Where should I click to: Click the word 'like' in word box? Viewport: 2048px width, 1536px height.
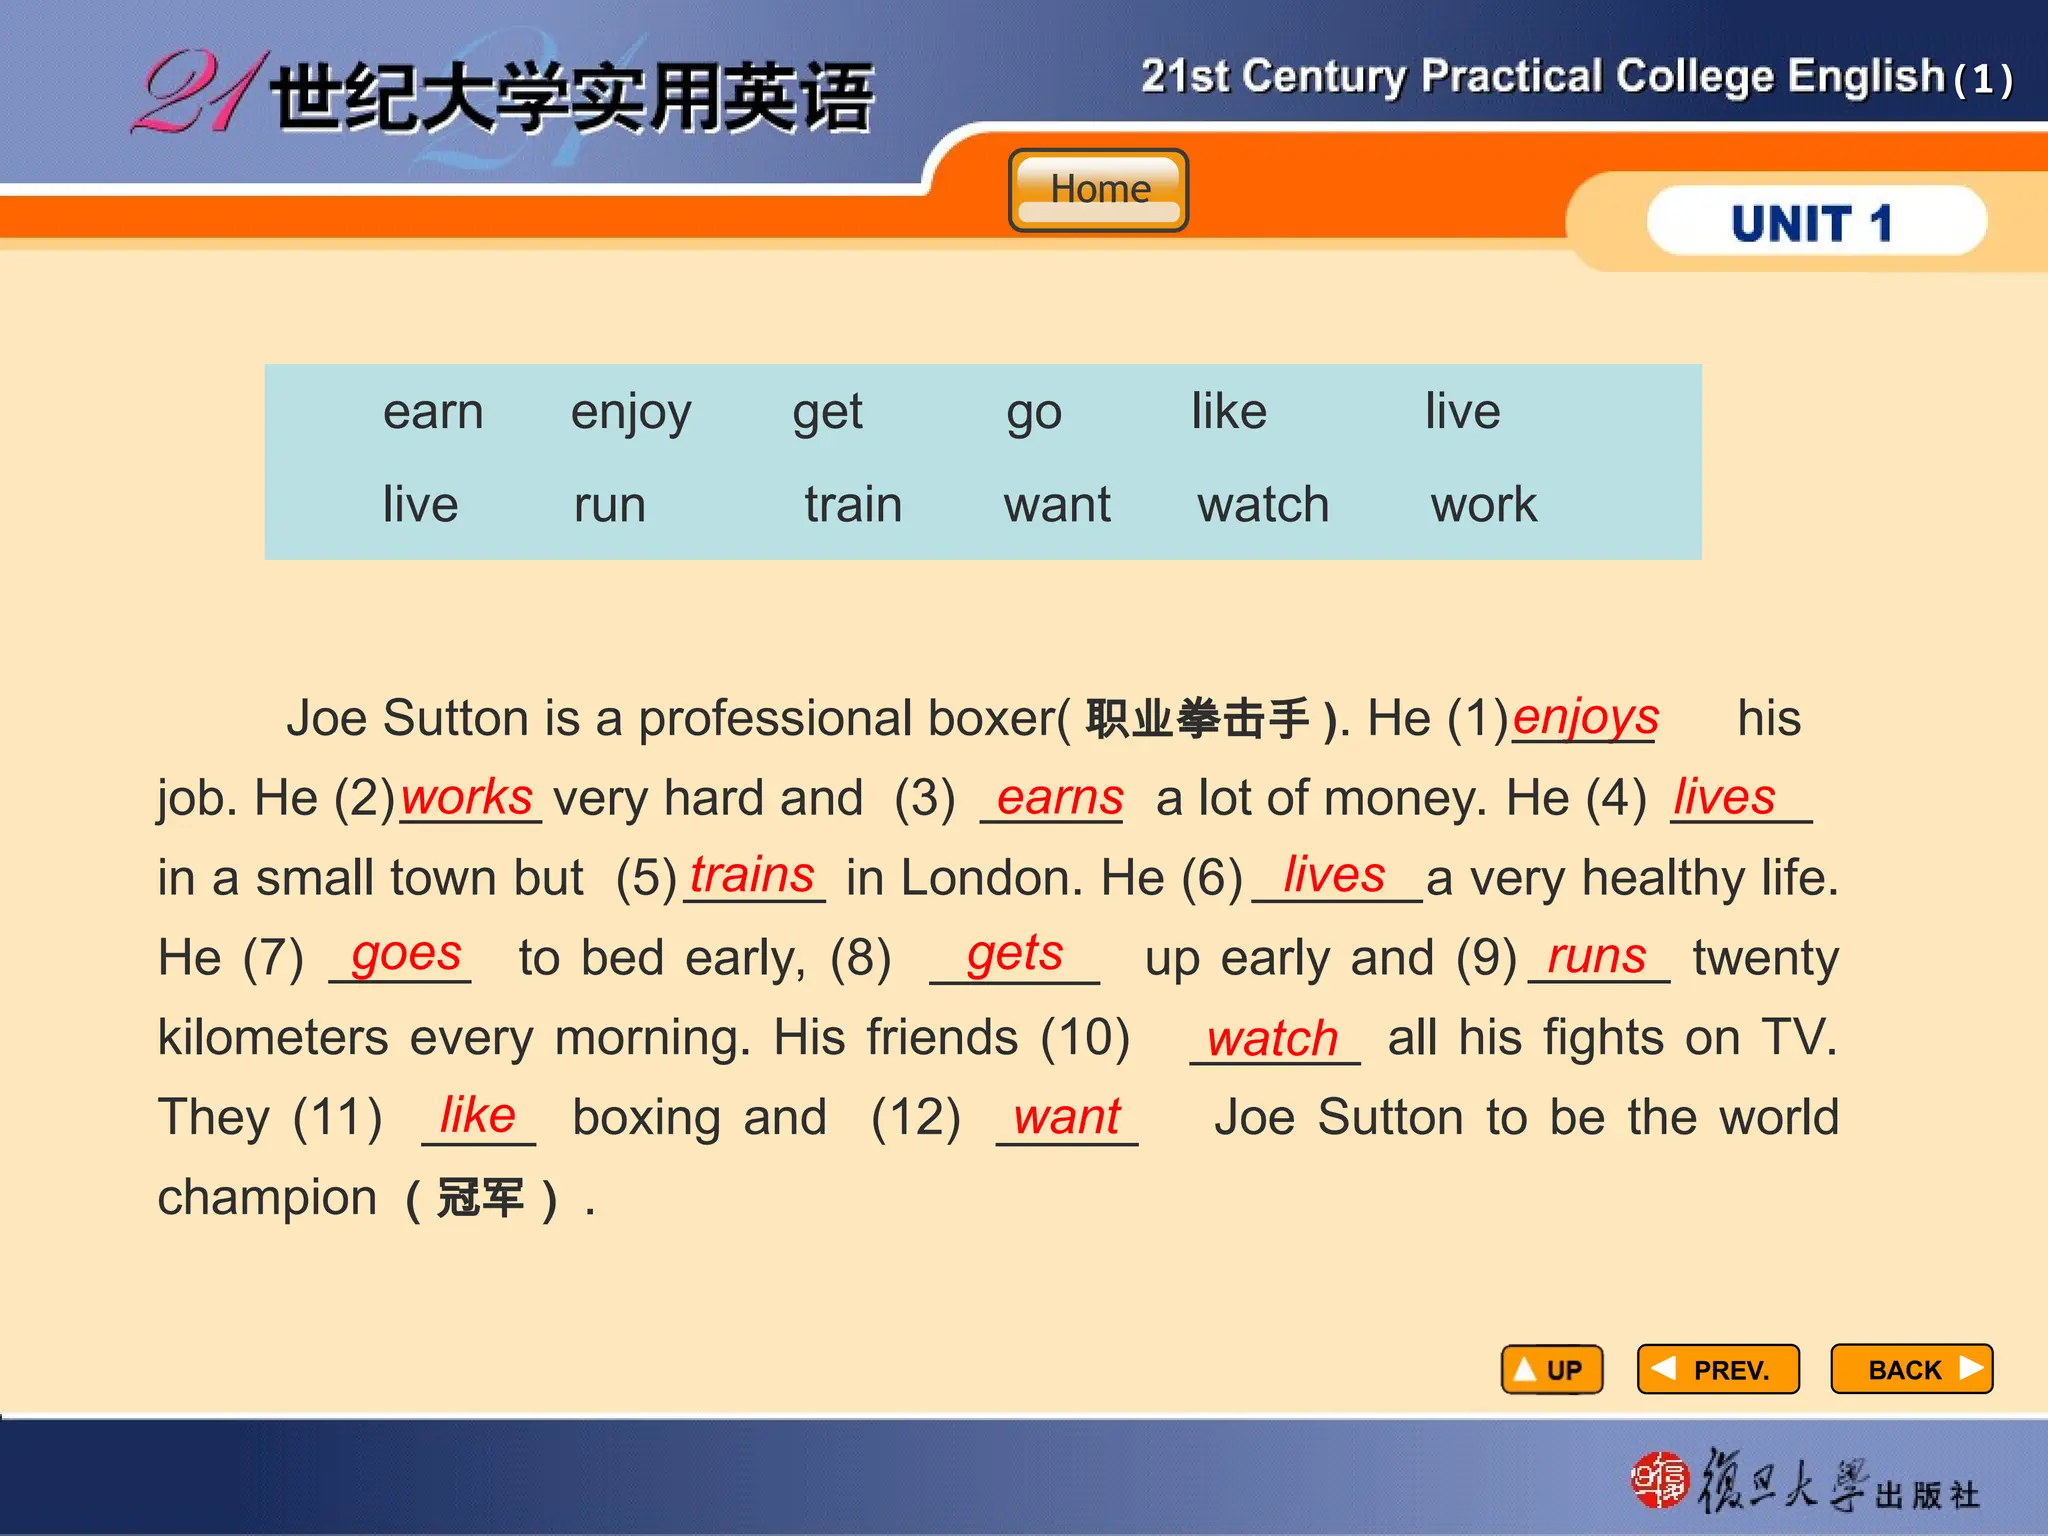pos(1229,411)
